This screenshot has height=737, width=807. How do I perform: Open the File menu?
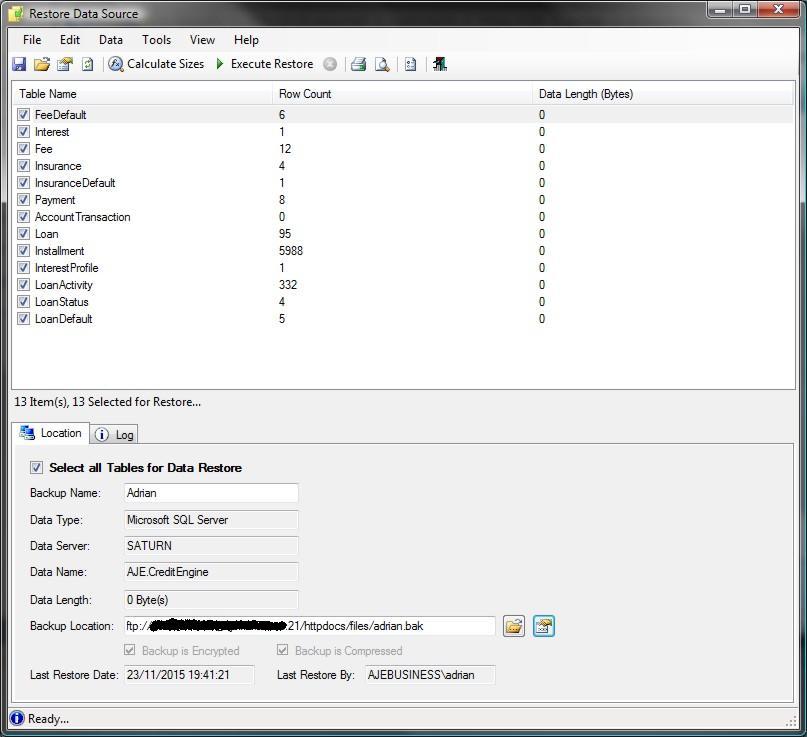(x=32, y=40)
